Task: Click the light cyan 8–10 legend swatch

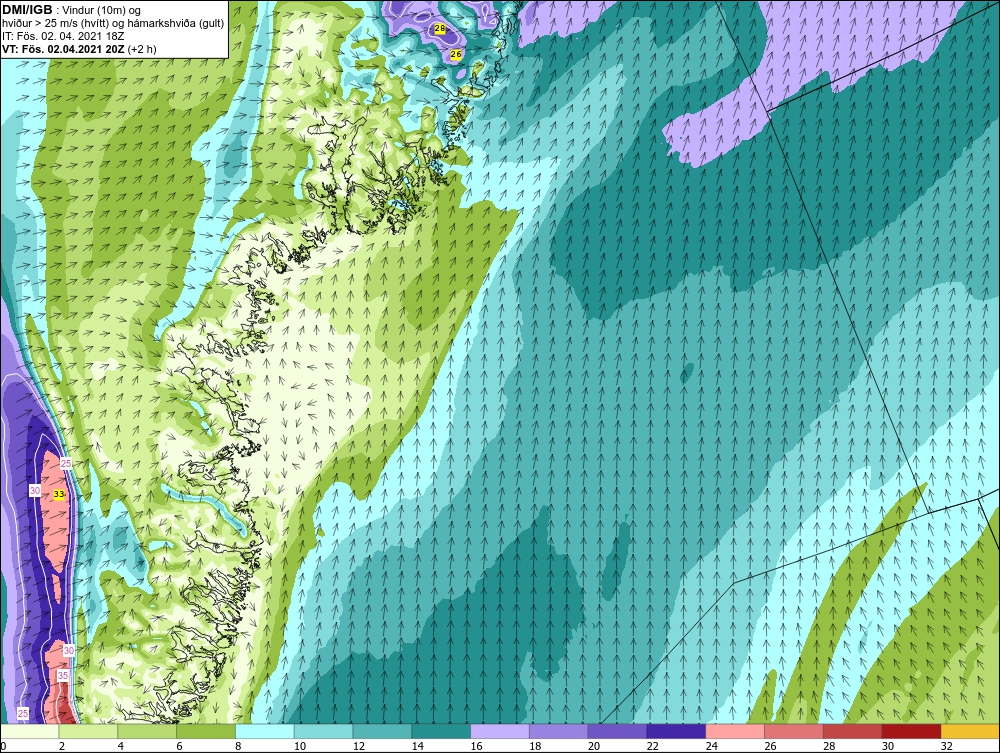Action: [x=265, y=731]
